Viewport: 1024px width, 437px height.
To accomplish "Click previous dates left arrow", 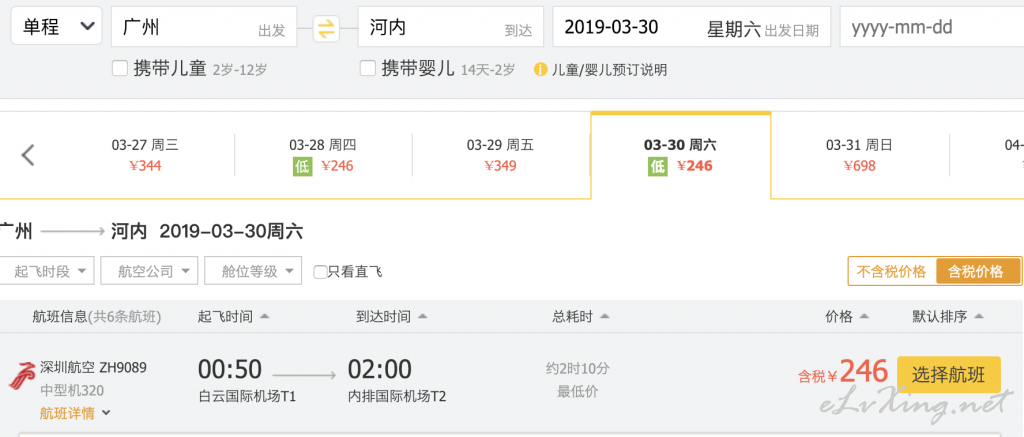I will [27, 155].
